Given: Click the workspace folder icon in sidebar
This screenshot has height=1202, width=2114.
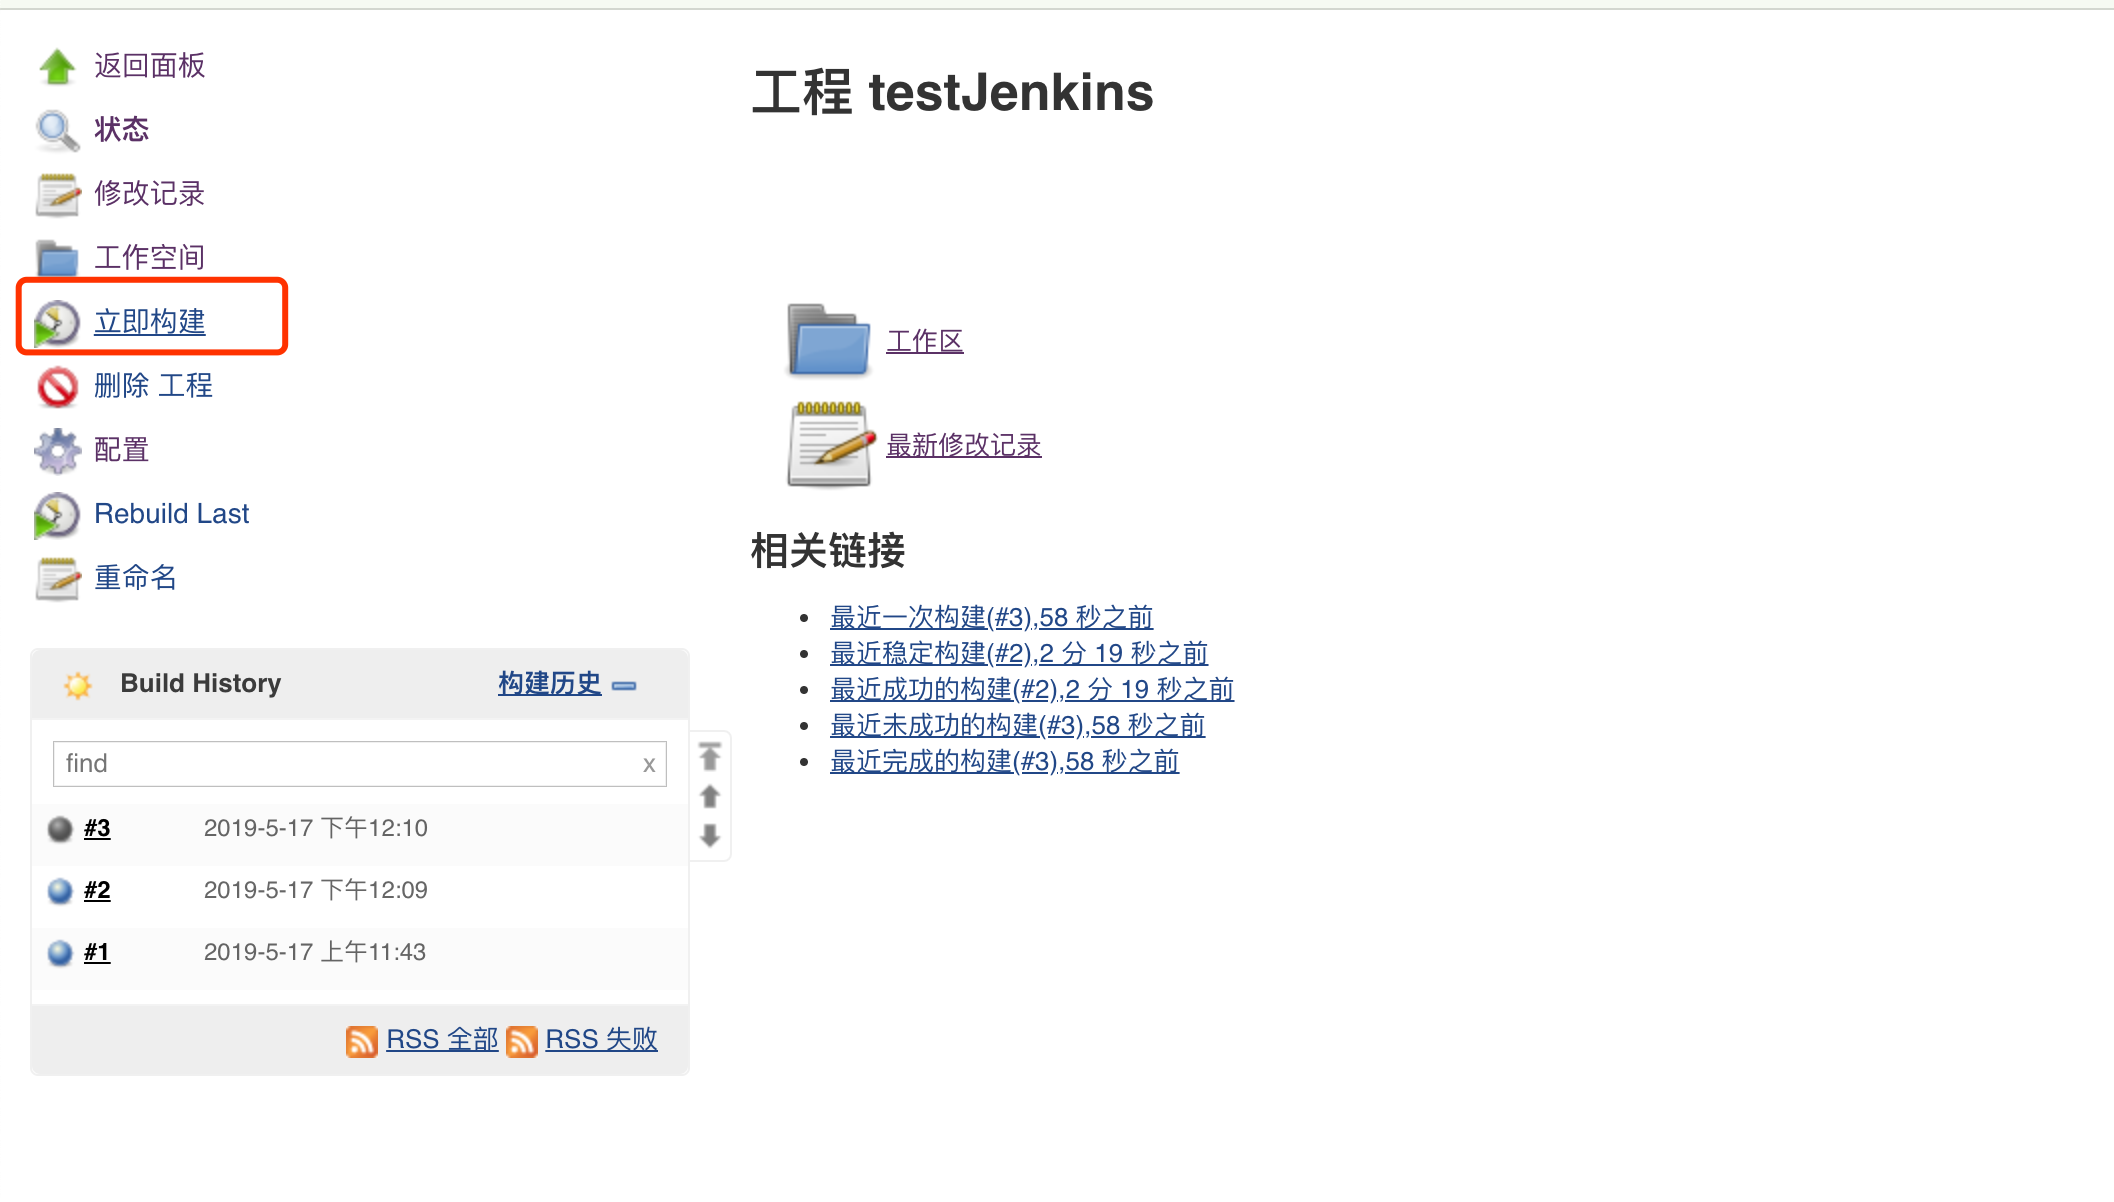Looking at the screenshot, I should coord(57,258).
